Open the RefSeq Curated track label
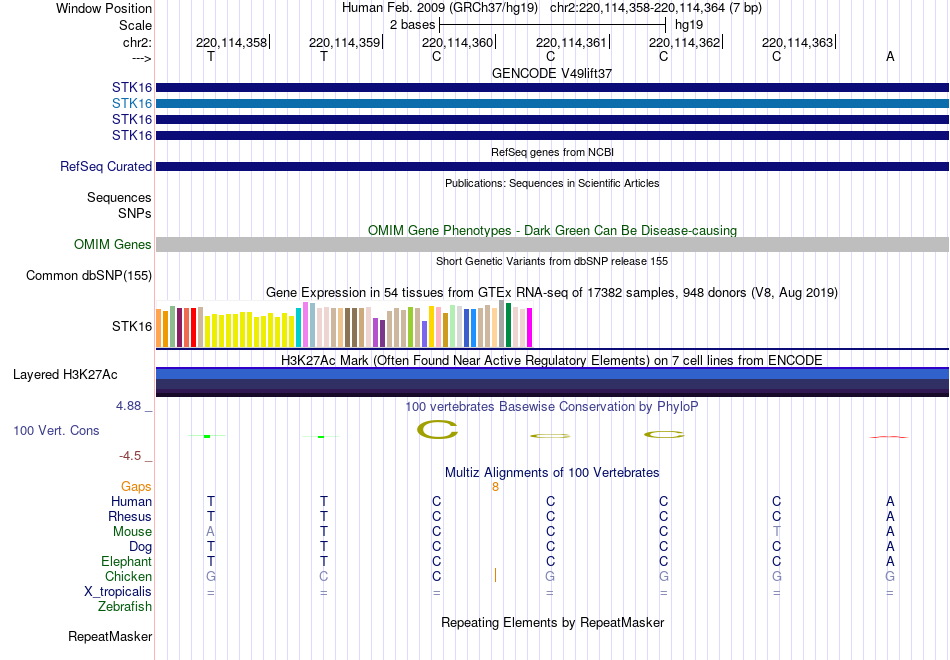Viewport: 950px width, 660px height. coord(105,166)
